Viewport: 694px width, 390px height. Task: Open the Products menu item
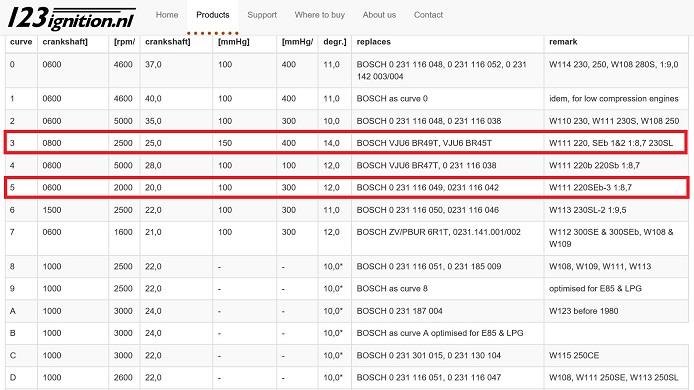pyautogui.click(x=213, y=15)
